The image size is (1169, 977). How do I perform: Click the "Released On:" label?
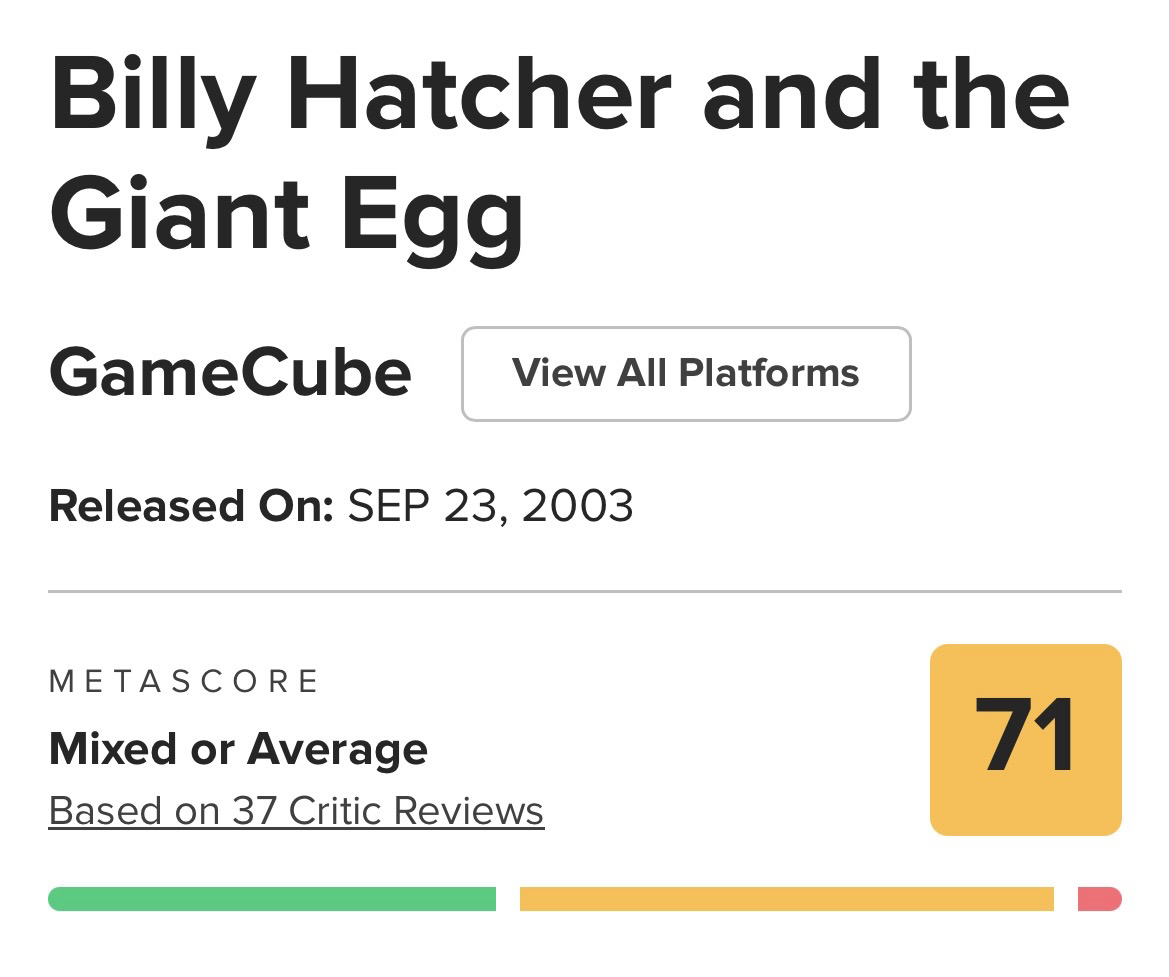(190, 506)
